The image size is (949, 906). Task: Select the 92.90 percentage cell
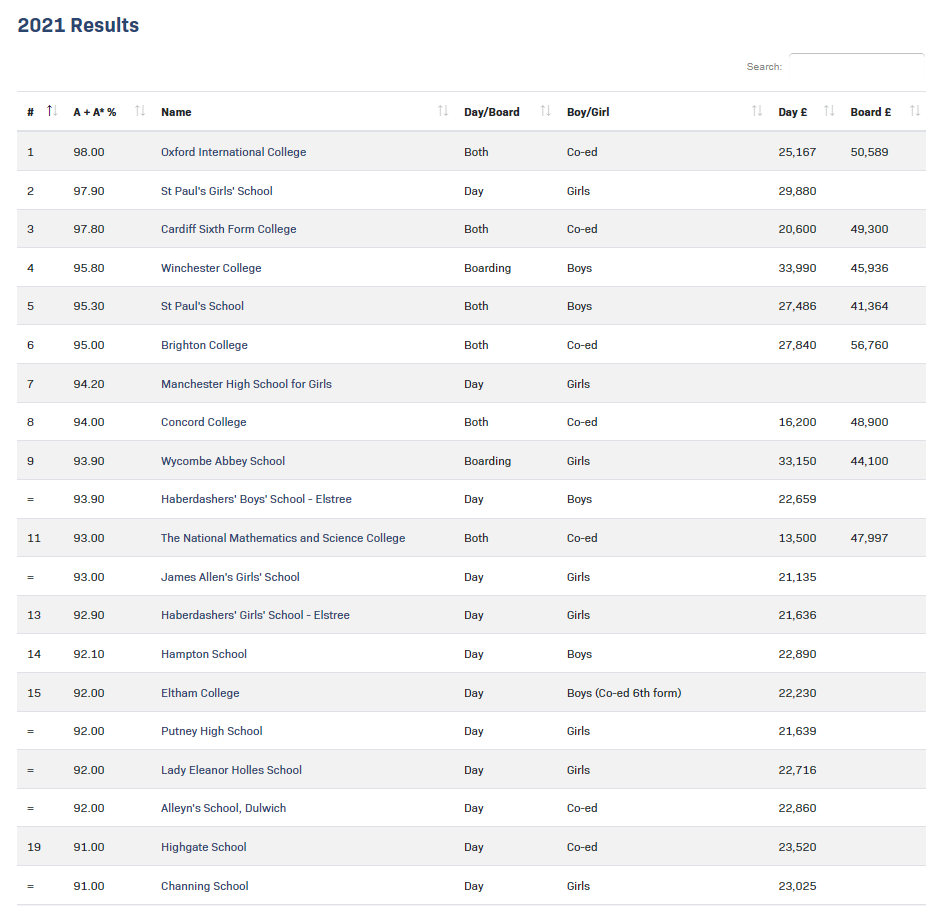89,615
